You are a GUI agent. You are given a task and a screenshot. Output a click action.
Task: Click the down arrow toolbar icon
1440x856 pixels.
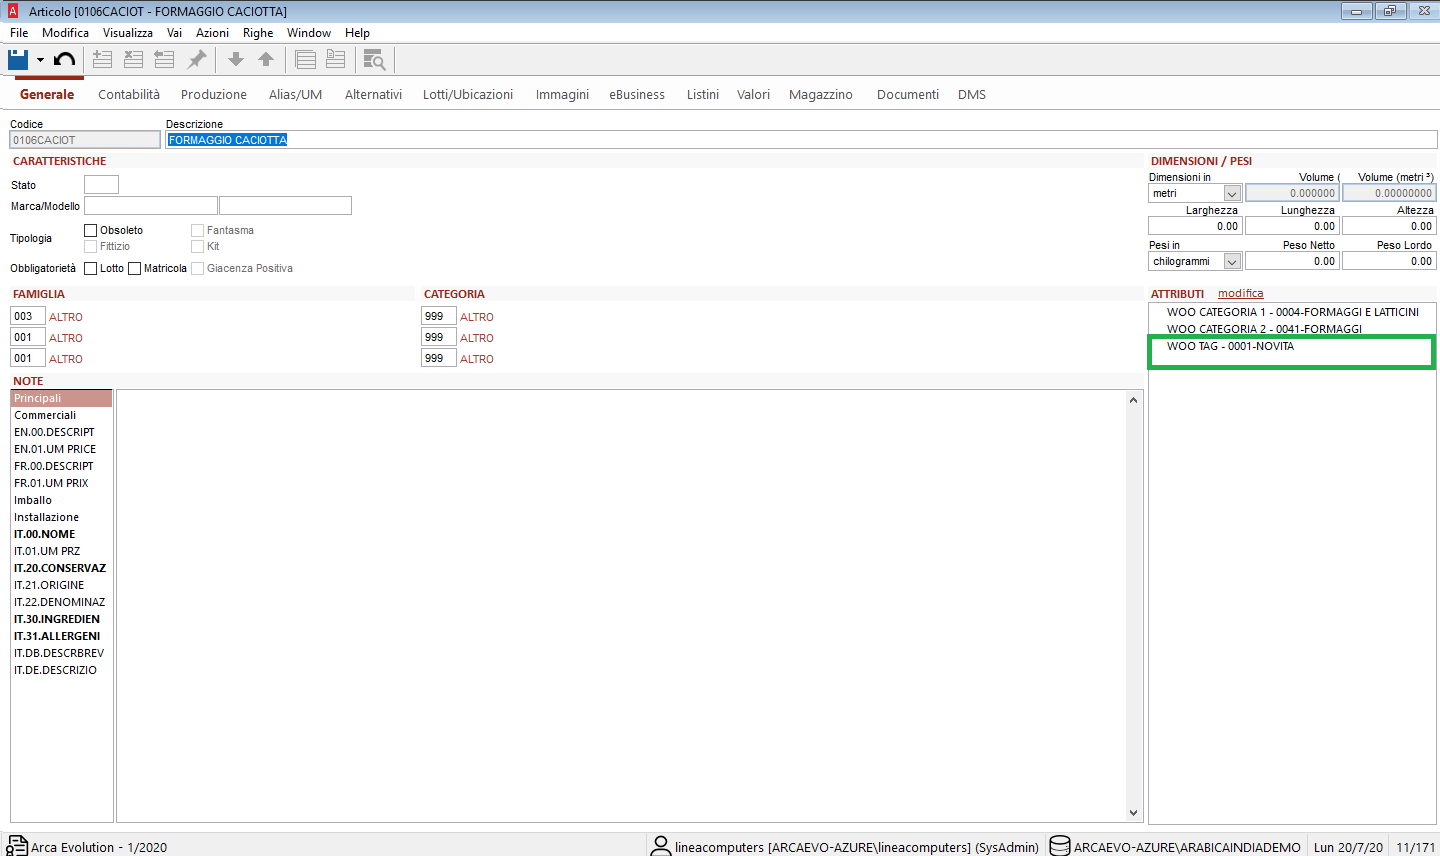tap(236, 60)
